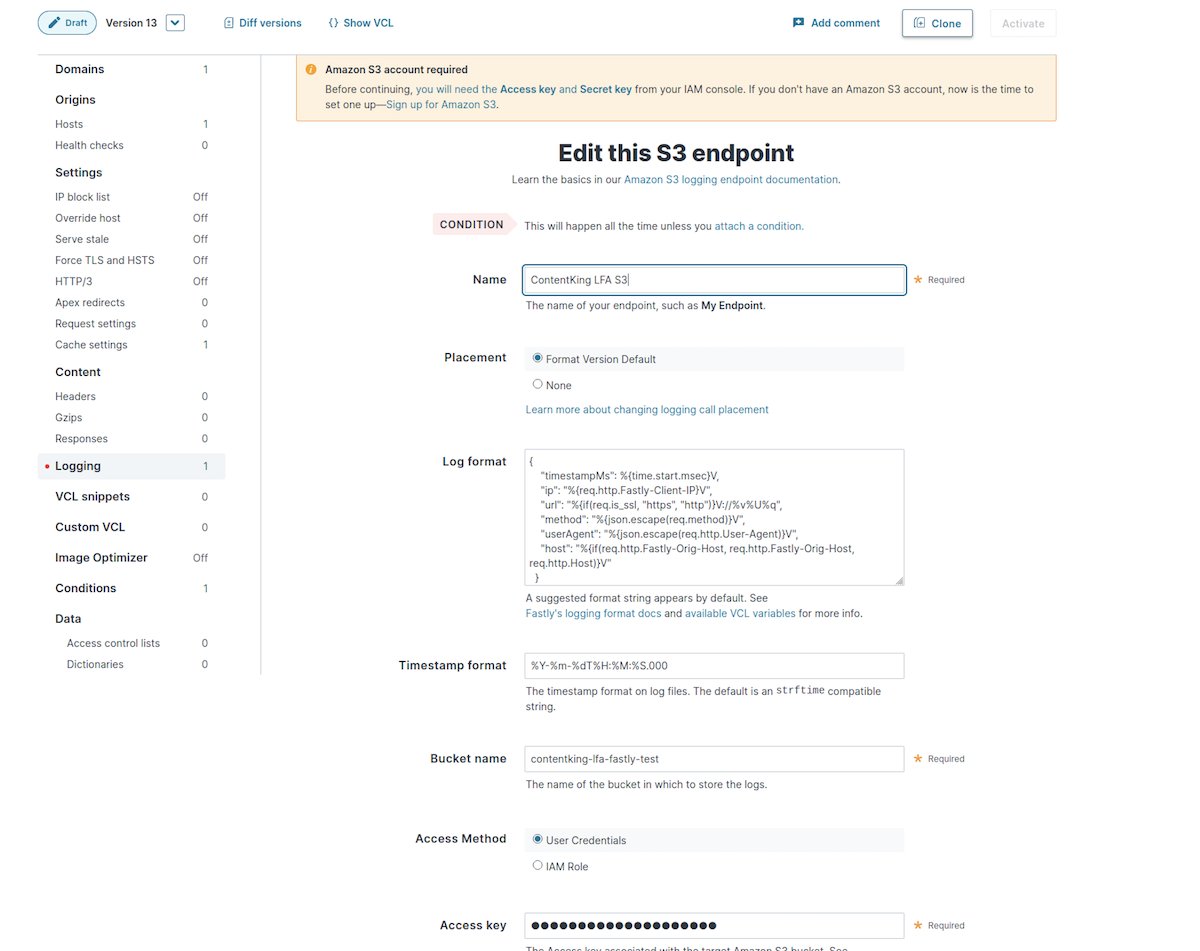Click the Show VCL braces icon
Screen dimensions: 1200x951
pos(333,23)
